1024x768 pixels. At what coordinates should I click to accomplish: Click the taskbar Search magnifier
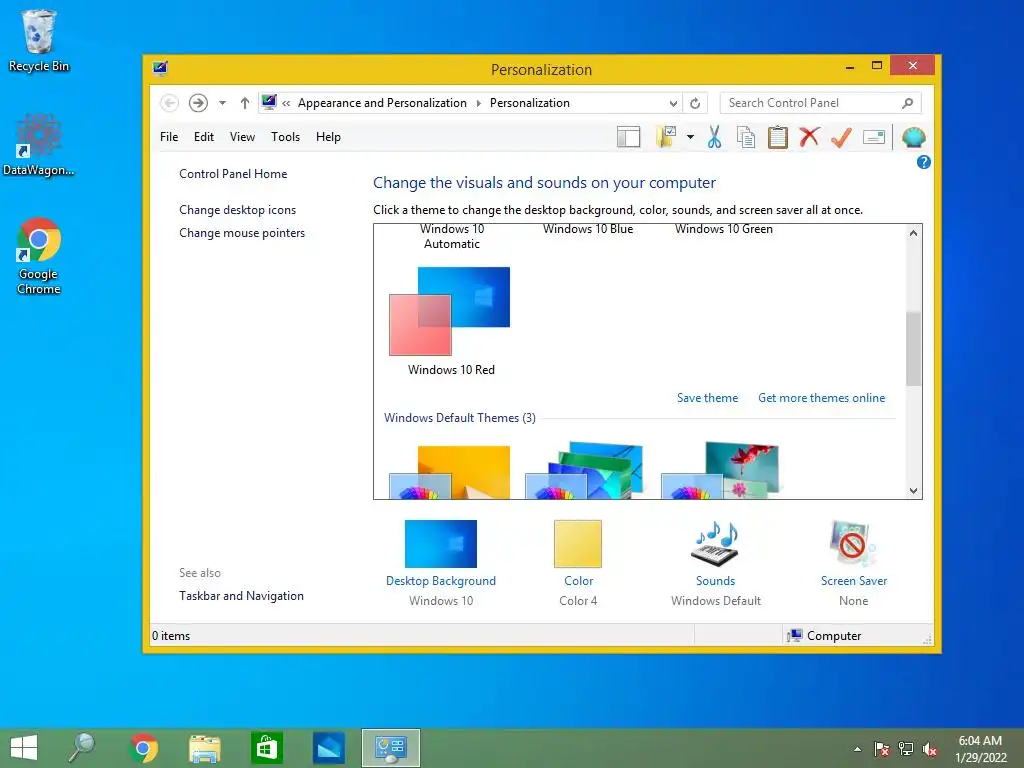[x=82, y=748]
